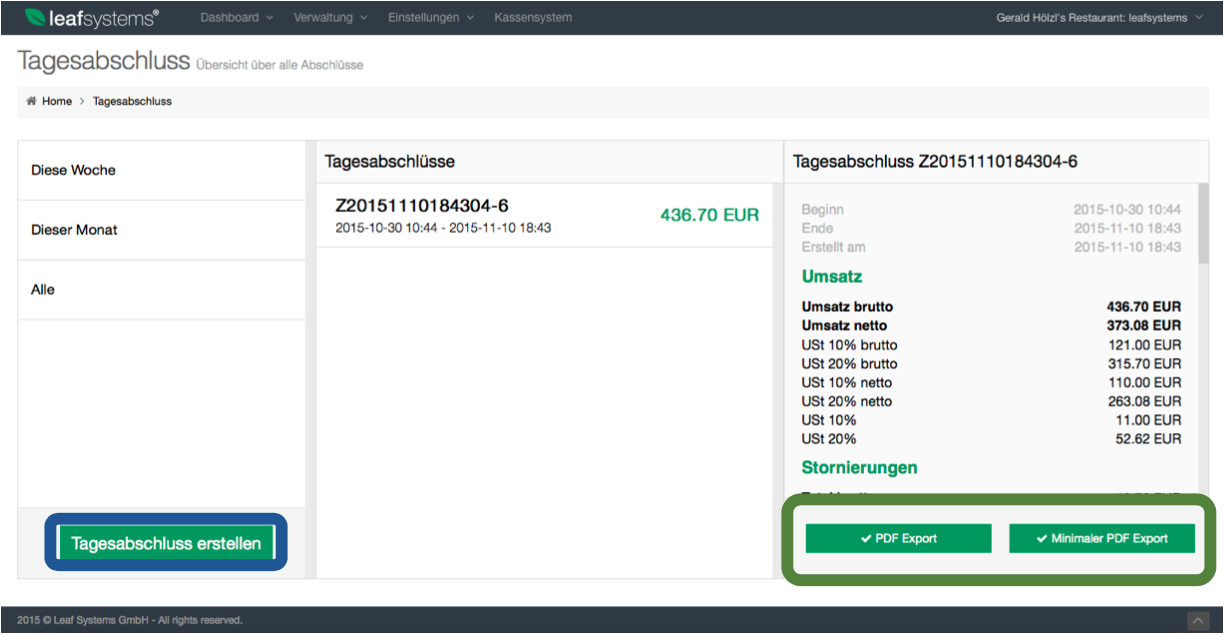
Task: Open the Einstellungen dropdown
Action: 424,17
